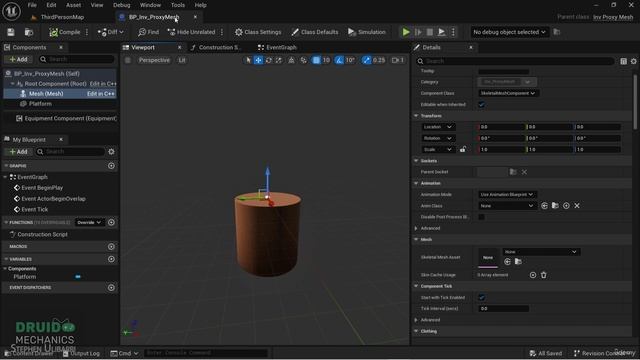The height and width of the screenshot is (360, 640).
Task: Toggle Editable when Inherited checkbox
Action: click(482, 104)
